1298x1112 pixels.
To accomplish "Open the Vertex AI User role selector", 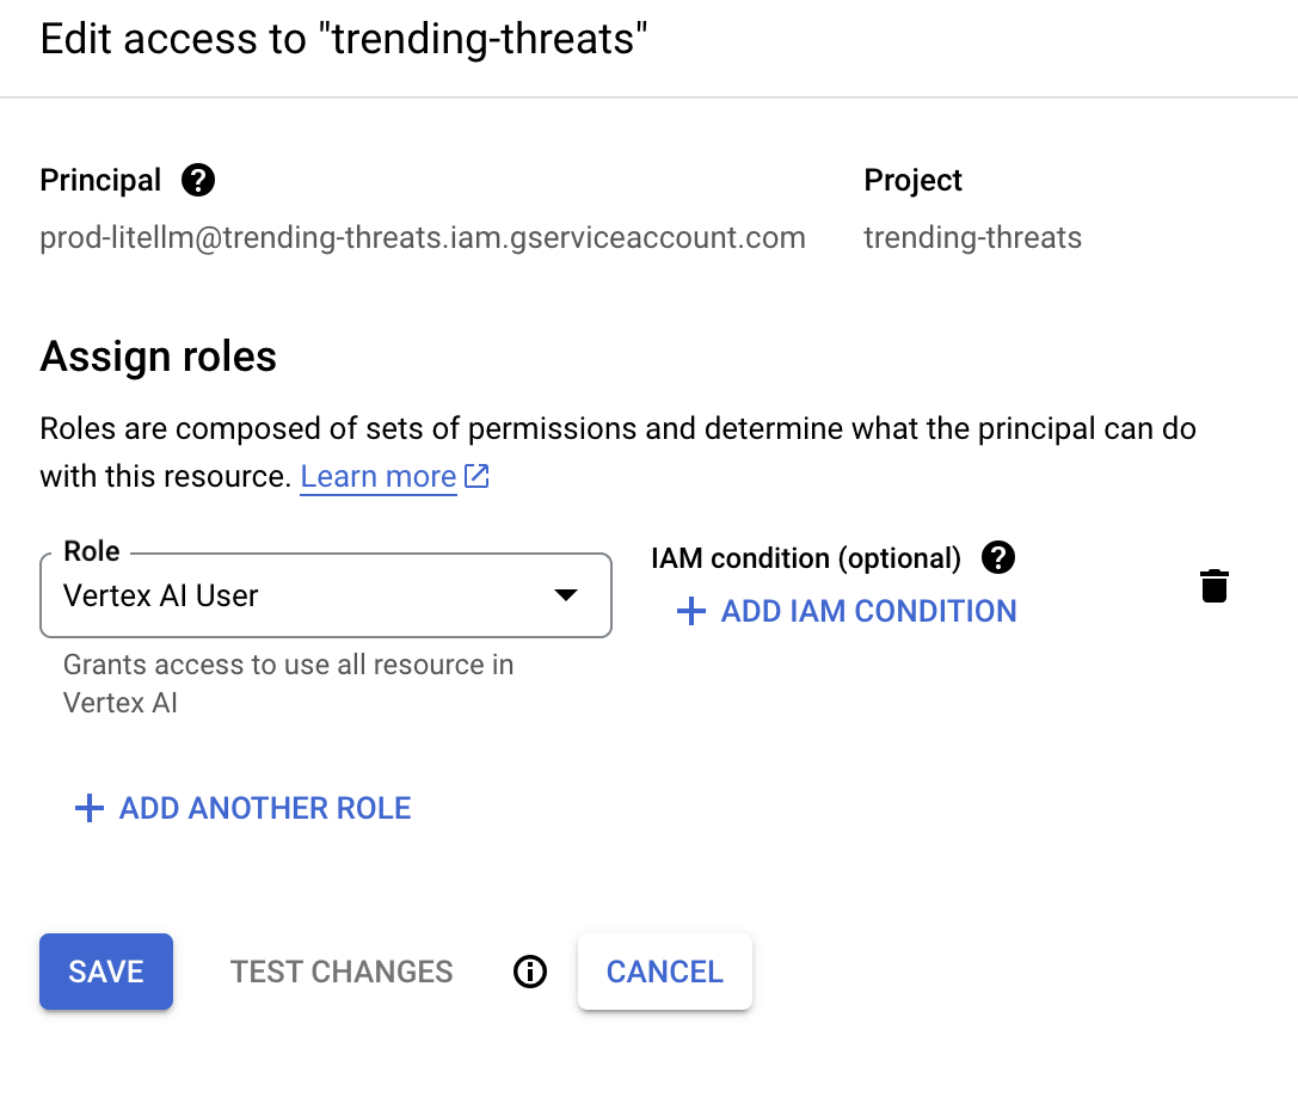I will point(300,596).
